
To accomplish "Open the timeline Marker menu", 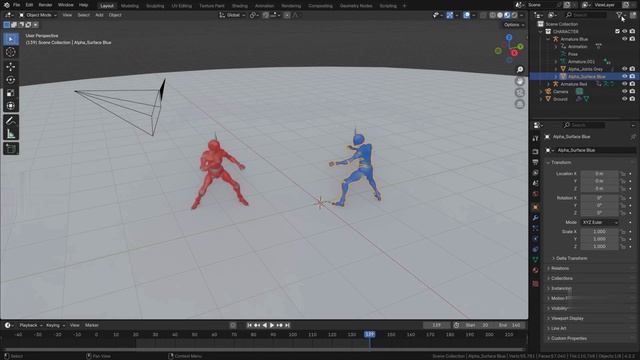I will [x=92, y=325].
